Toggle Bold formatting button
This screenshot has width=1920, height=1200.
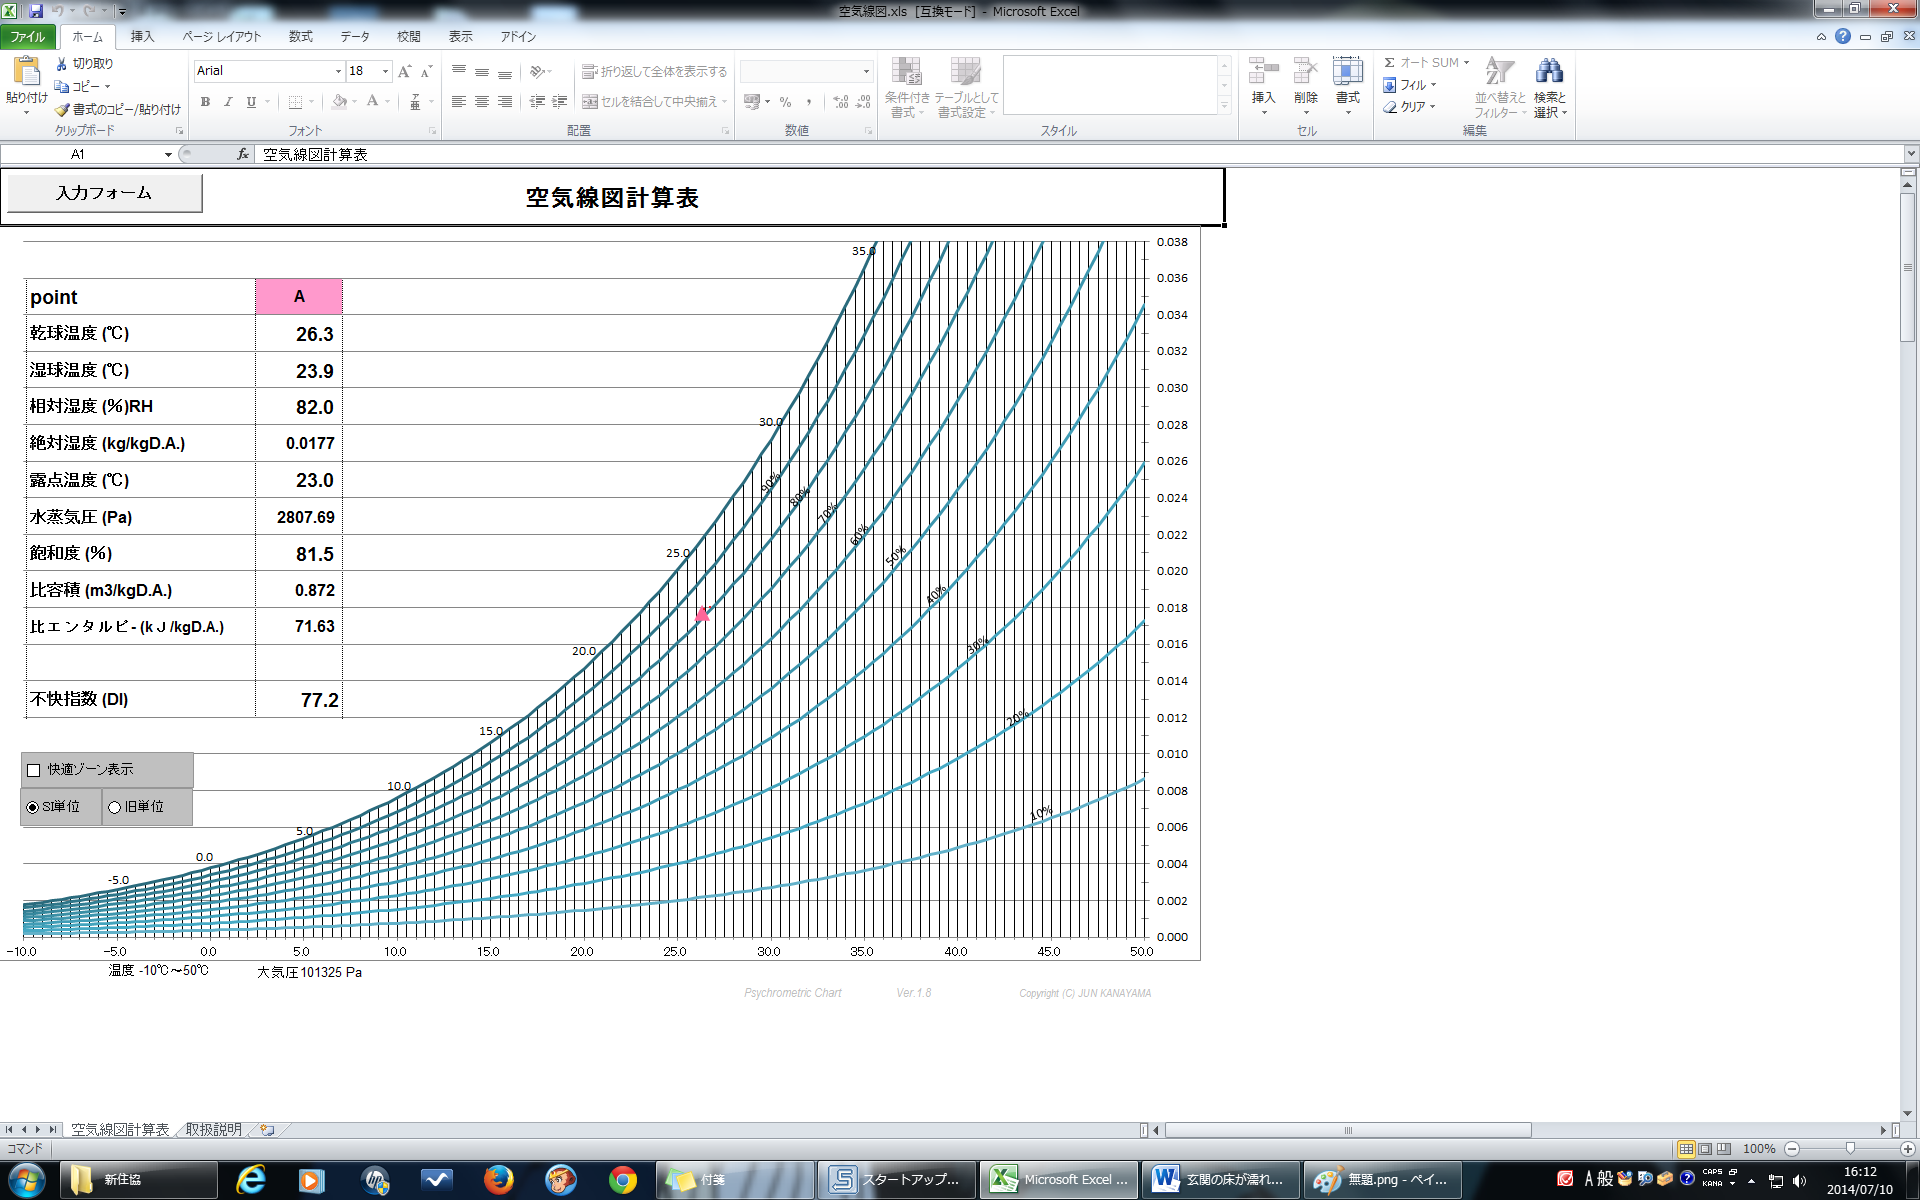click(x=205, y=102)
